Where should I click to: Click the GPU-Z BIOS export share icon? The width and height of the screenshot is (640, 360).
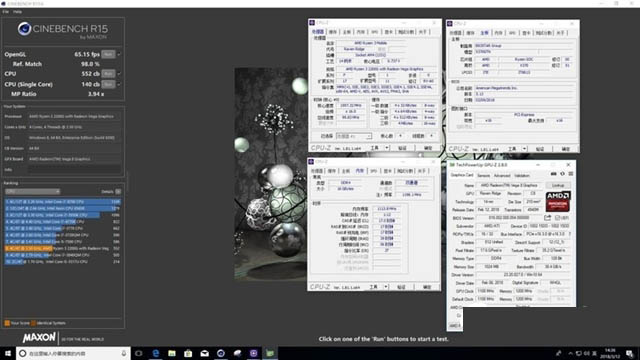(x=548, y=218)
